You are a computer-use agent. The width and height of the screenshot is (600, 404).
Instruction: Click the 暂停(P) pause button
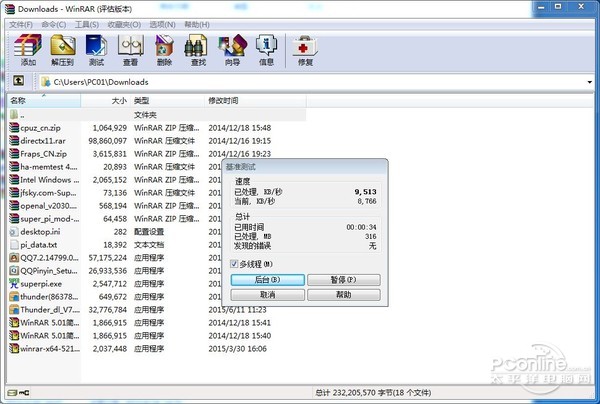click(344, 280)
